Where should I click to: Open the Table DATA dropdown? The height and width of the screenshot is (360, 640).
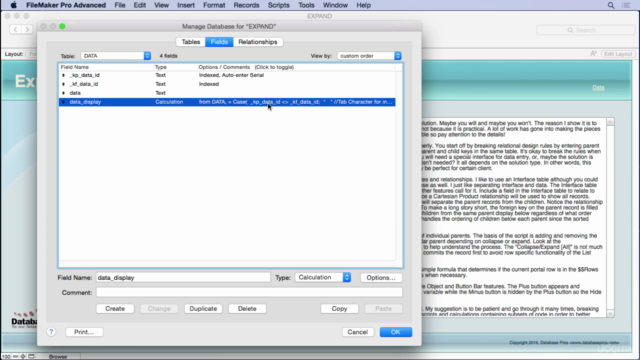pyautogui.click(x=116, y=56)
